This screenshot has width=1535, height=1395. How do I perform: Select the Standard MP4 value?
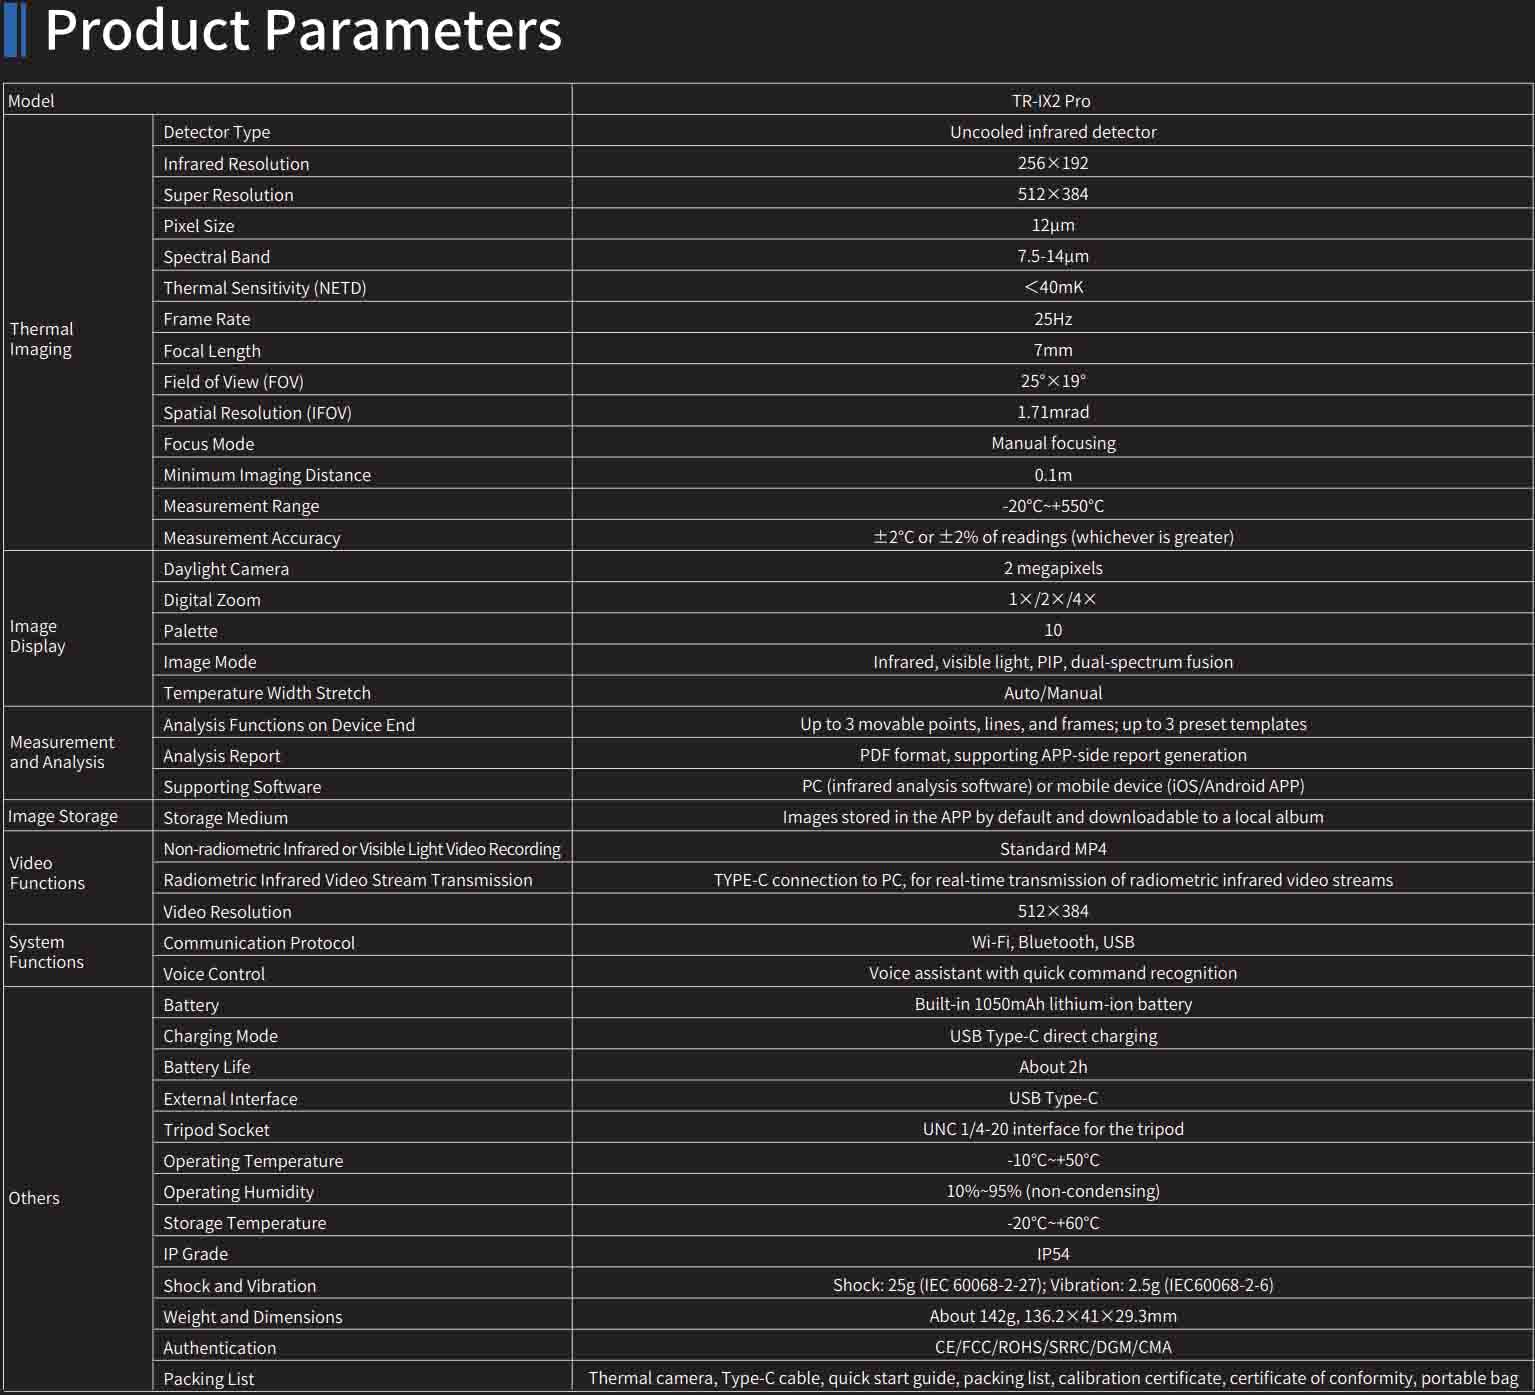(x=1053, y=849)
